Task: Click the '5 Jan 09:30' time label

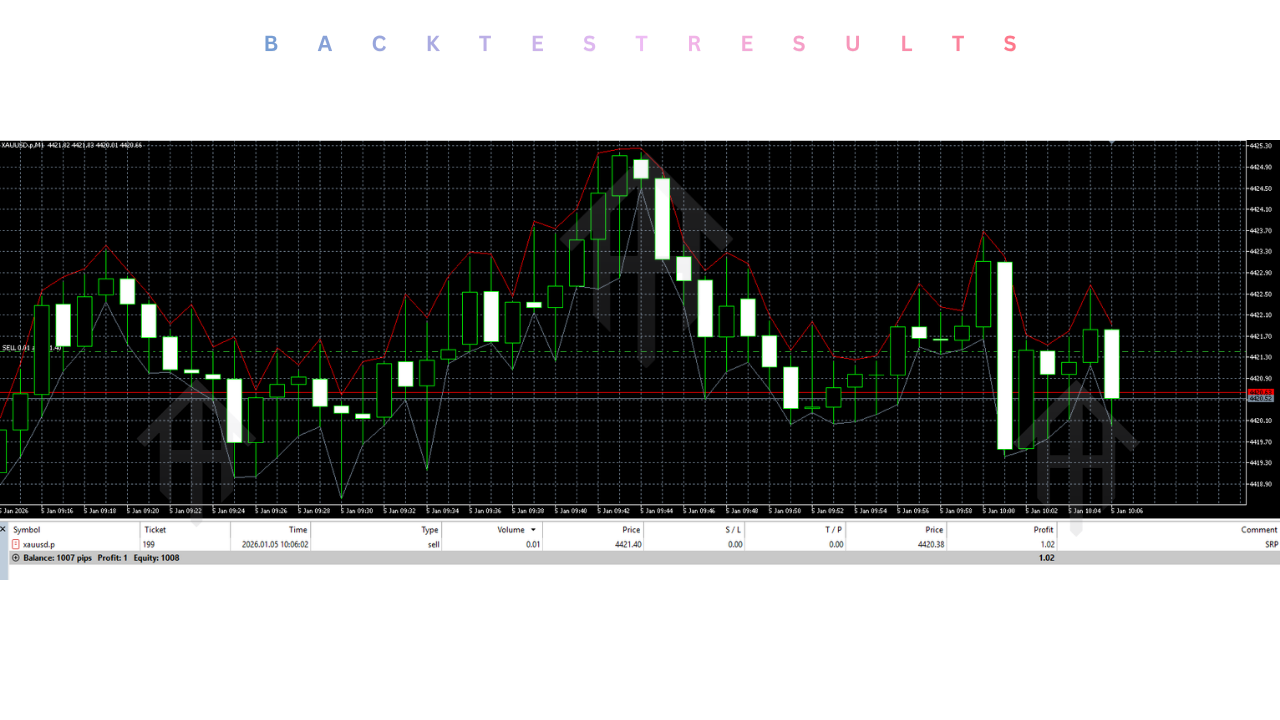Action: [357, 510]
